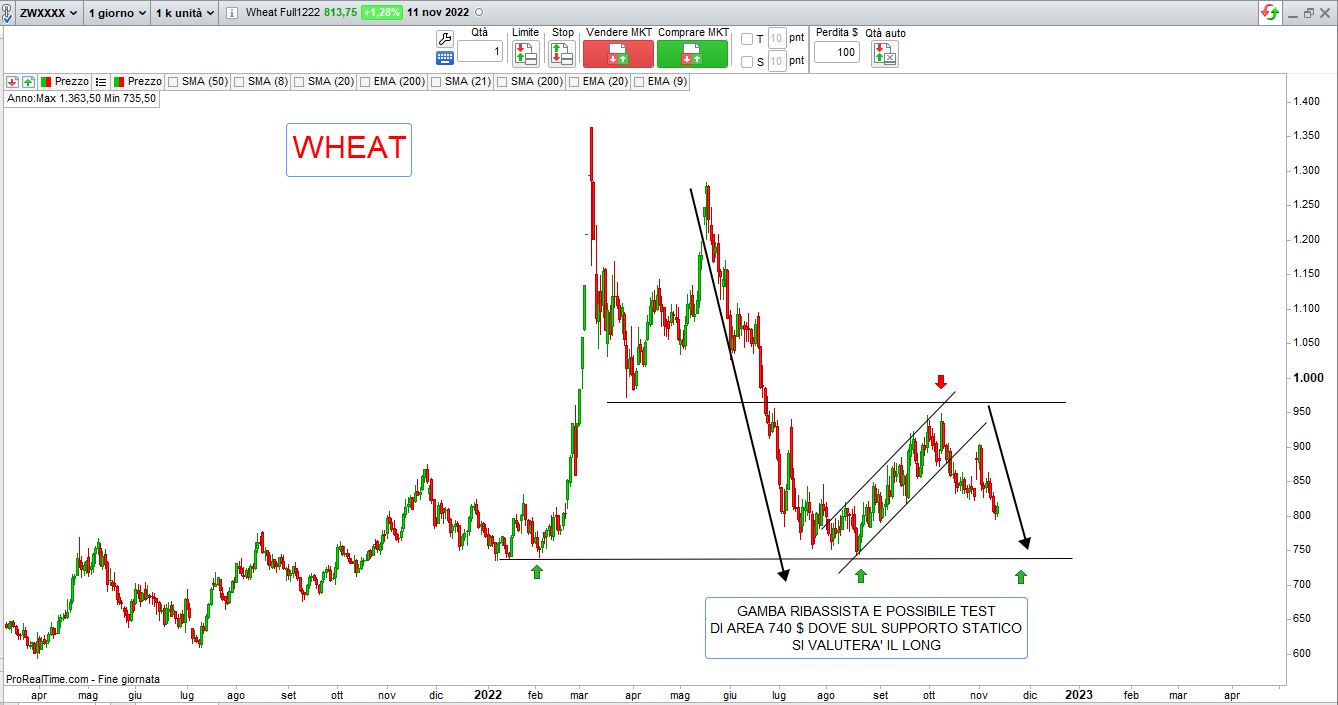Viewport: 1338px width, 705px height.
Task: Click the 813,75 last price
Action: tap(341, 13)
